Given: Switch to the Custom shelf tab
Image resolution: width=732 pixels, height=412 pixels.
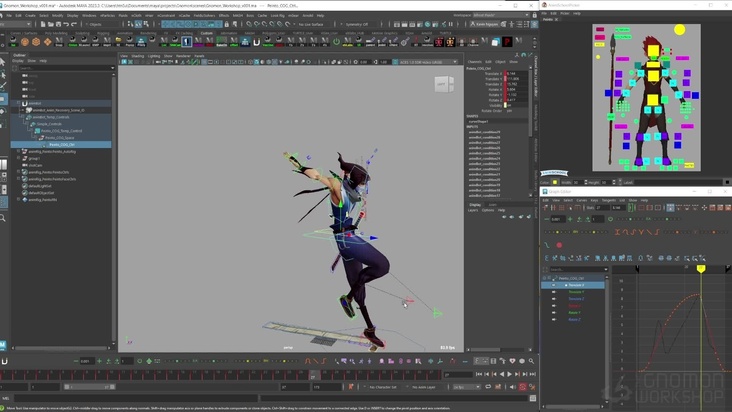Looking at the screenshot, I should point(206,33).
